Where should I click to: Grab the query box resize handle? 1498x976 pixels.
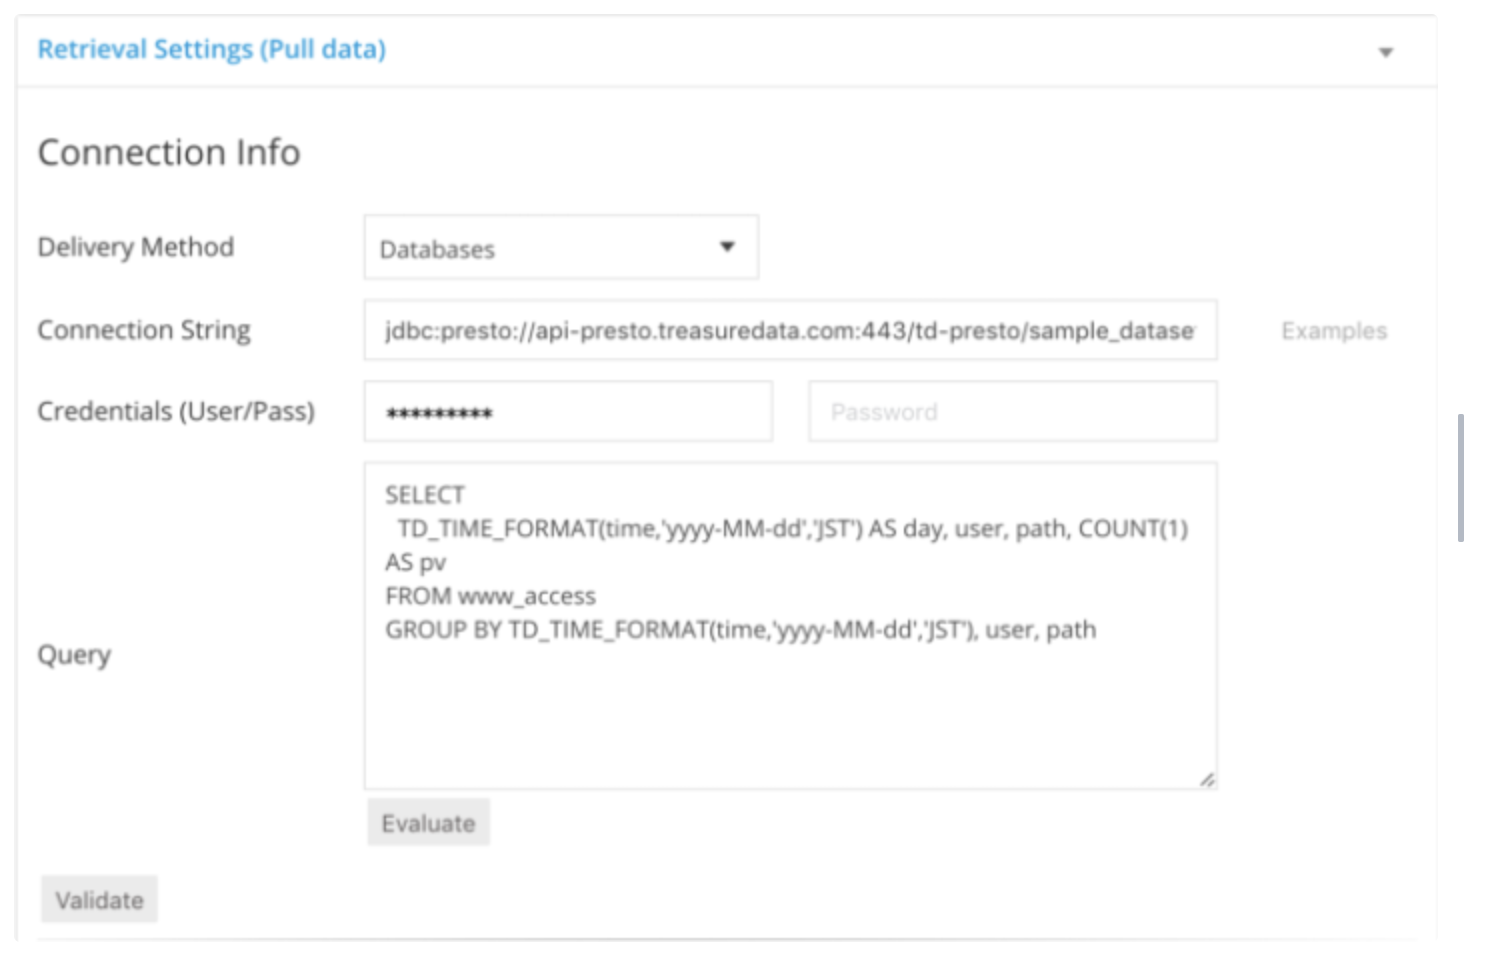[1206, 779]
